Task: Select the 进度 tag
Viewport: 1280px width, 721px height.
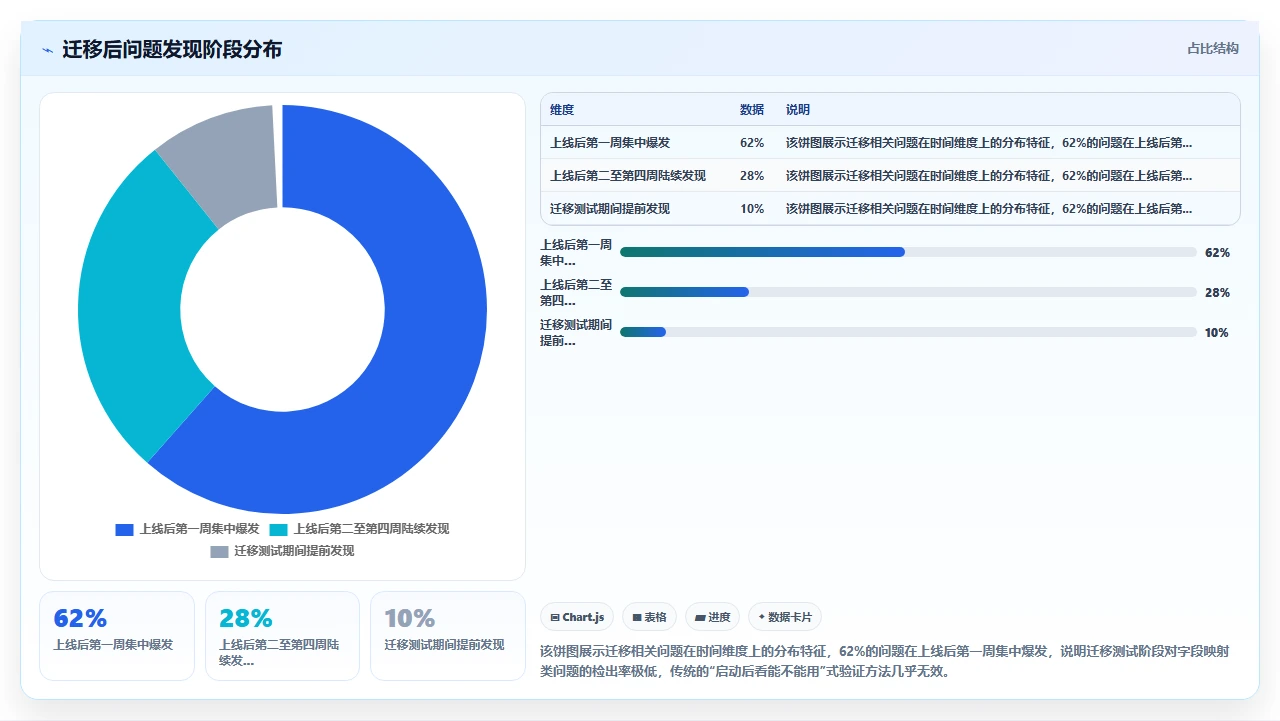Action: 712,617
